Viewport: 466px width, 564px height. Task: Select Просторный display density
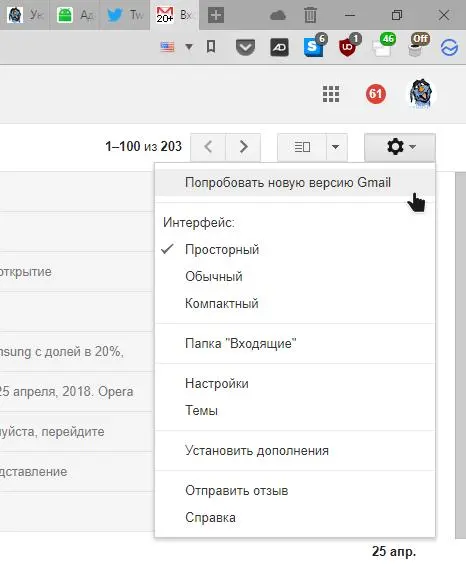click(x=295, y=249)
